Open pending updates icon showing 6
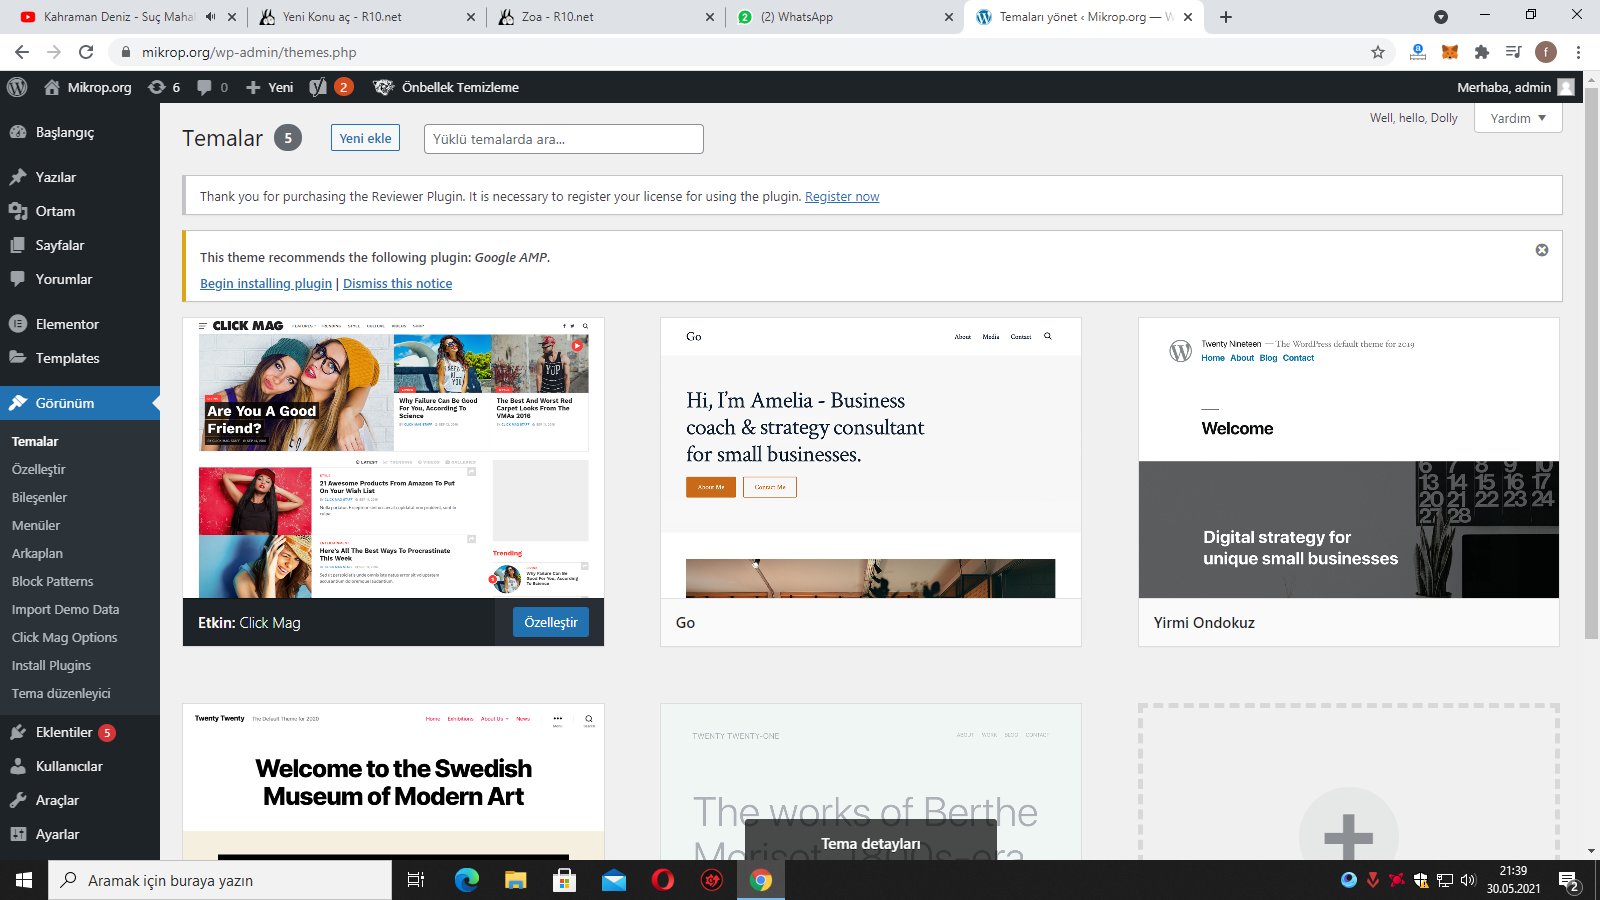 (x=164, y=87)
